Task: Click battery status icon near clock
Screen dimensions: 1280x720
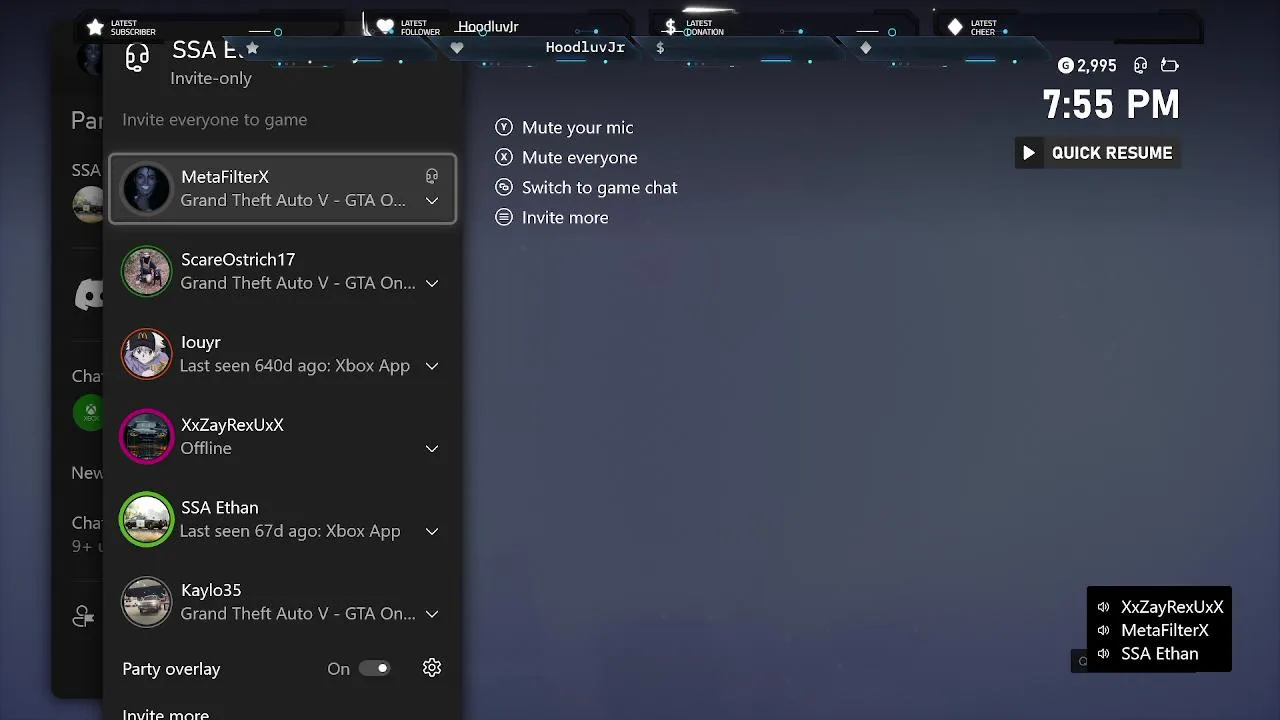Action: click(1169, 66)
